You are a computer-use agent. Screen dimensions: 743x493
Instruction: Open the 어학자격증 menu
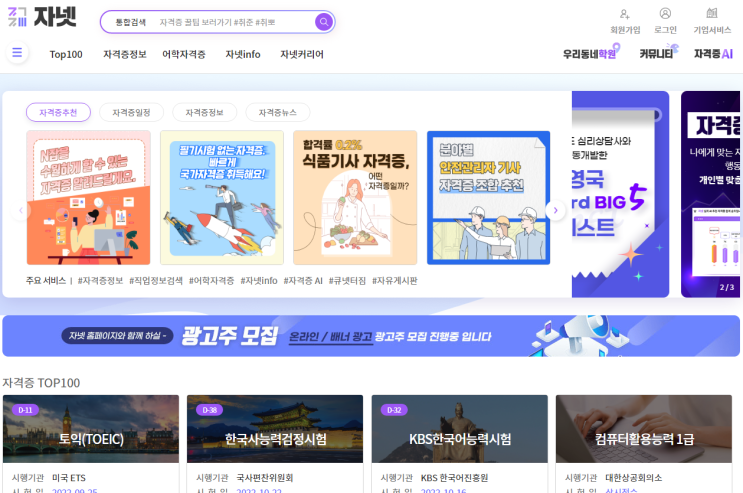tap(184, 55)
